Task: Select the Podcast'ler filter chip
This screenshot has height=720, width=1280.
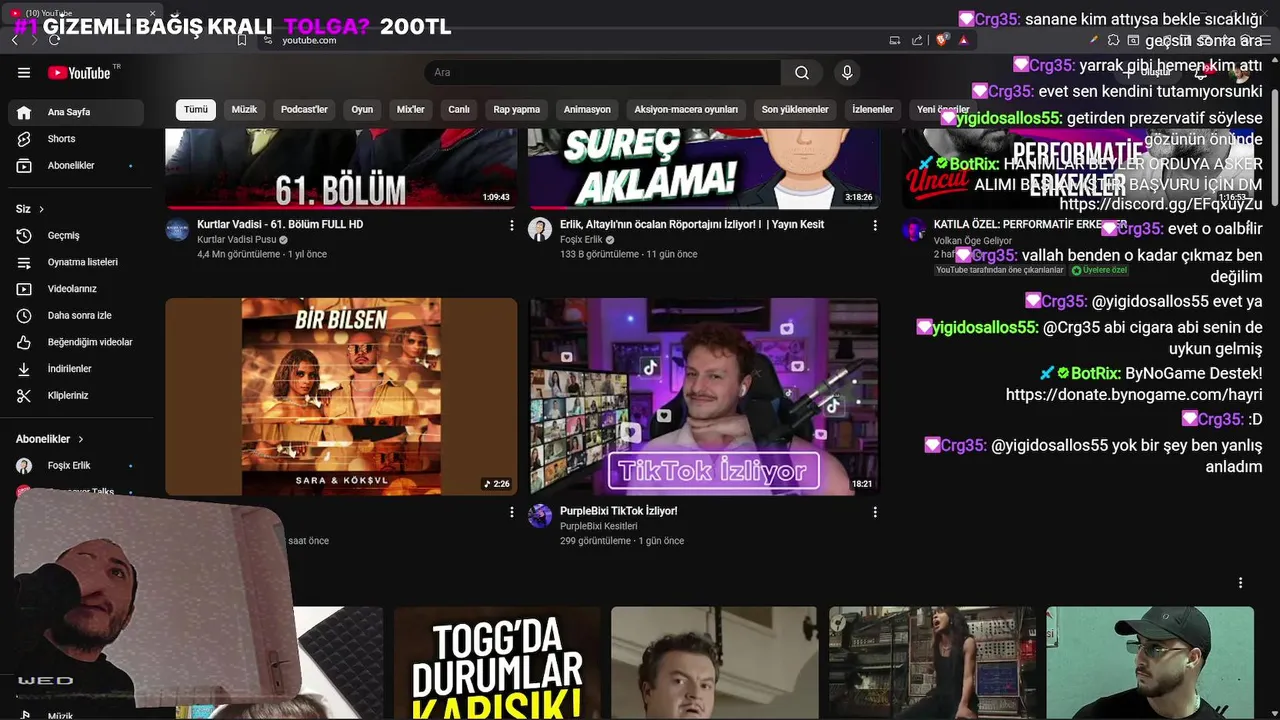Action: [x=304, y=110]
